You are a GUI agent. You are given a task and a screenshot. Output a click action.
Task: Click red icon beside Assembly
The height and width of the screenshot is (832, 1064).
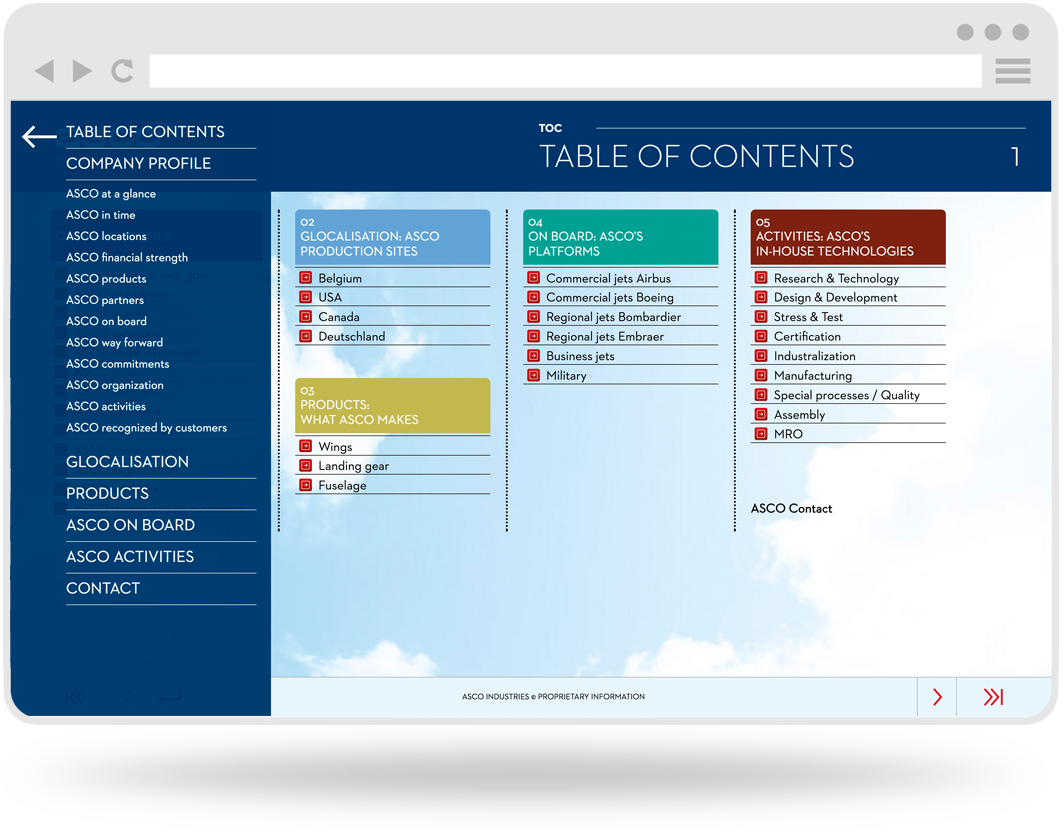tap(761, 414)
